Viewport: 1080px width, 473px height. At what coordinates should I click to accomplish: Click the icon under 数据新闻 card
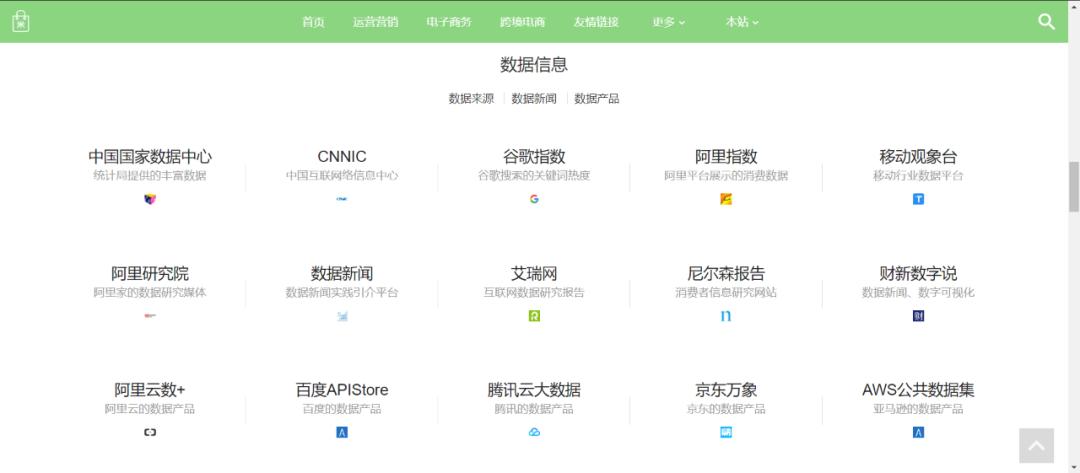[342, 316]
